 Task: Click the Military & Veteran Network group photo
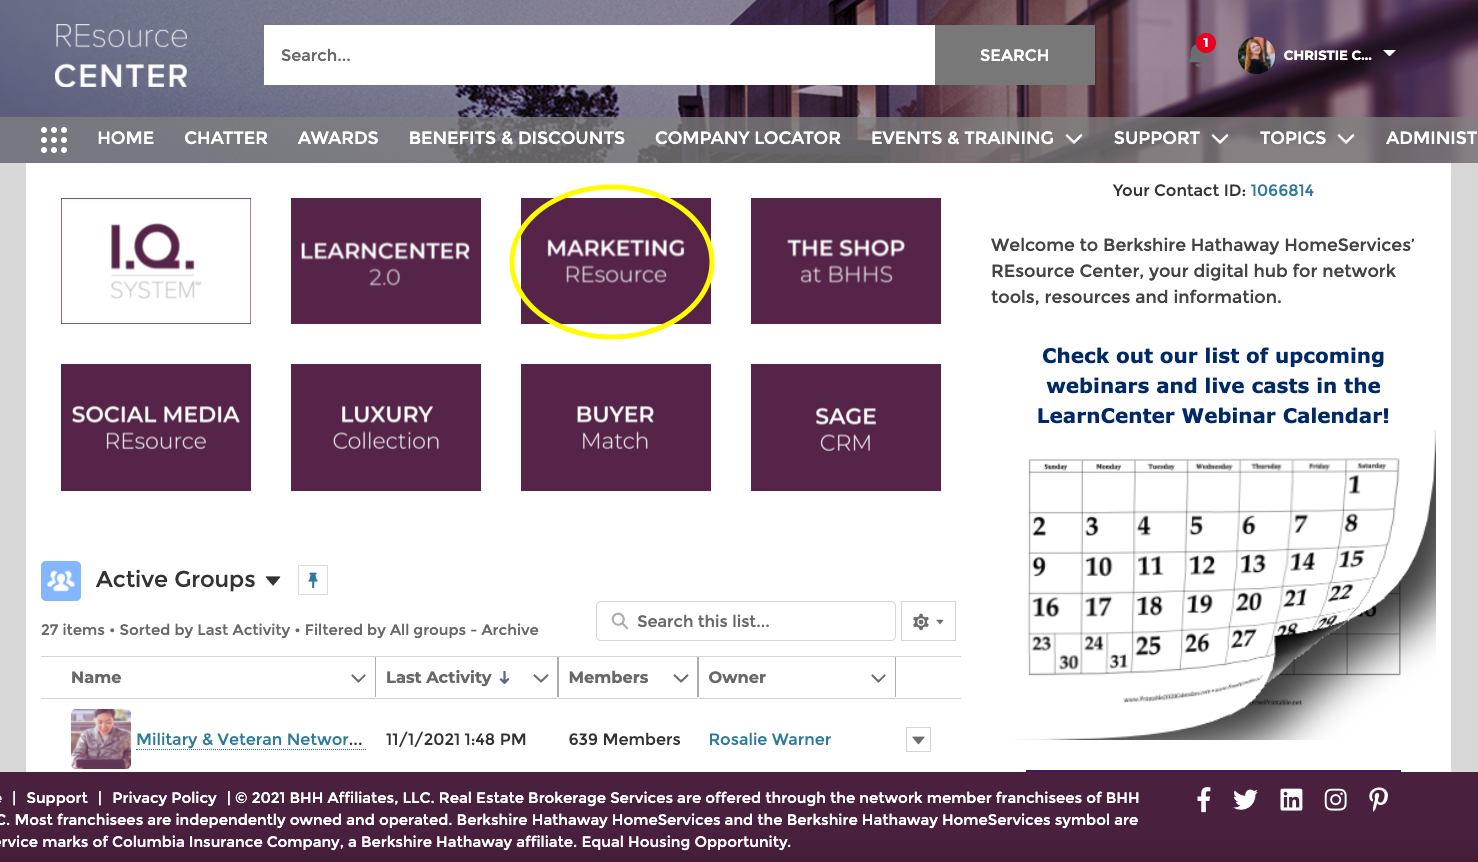coord(101,739)
